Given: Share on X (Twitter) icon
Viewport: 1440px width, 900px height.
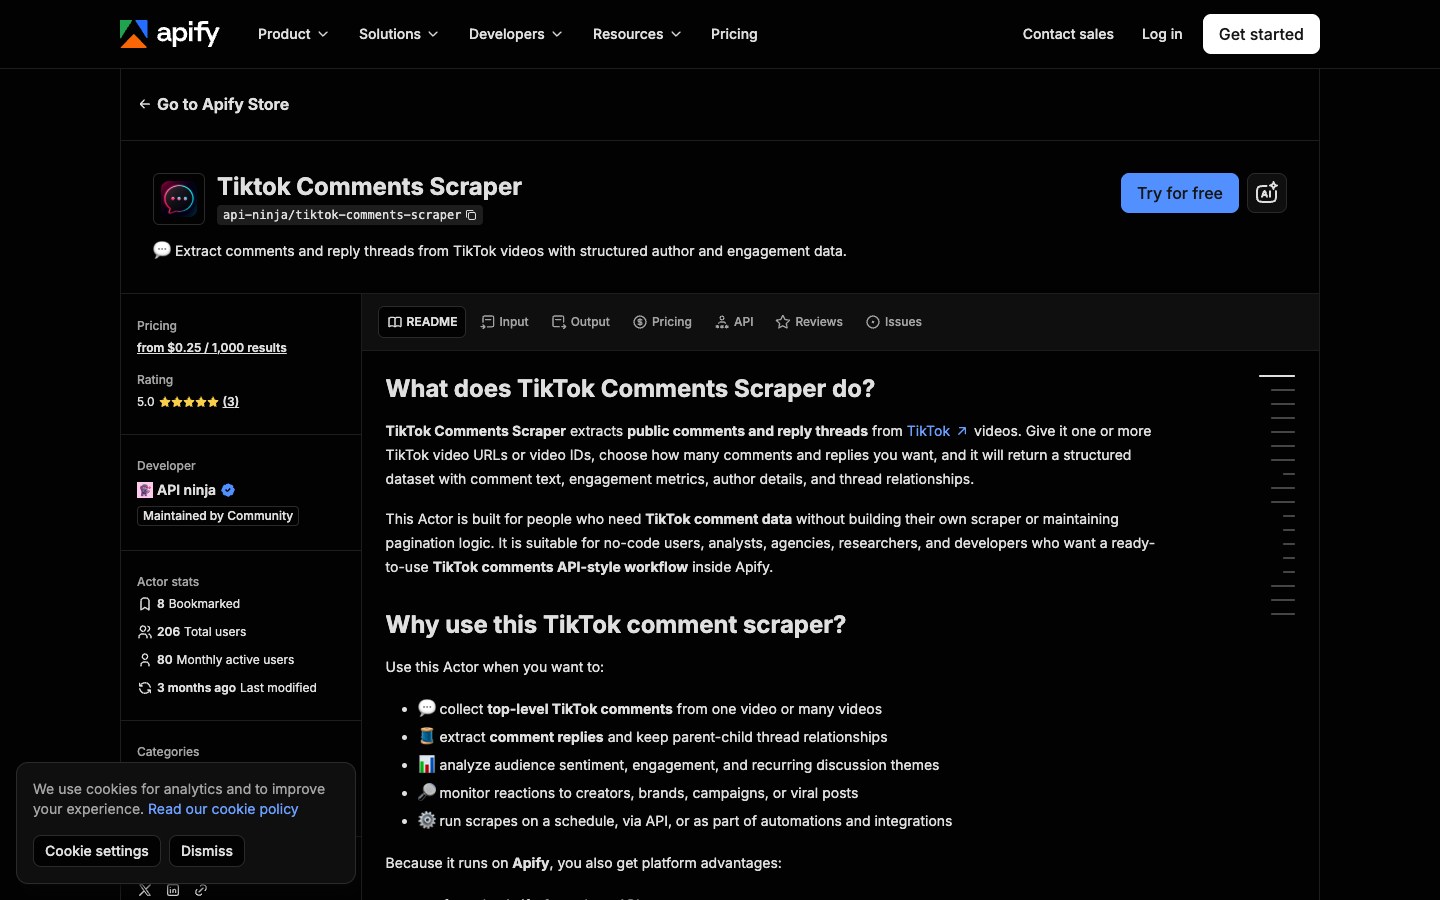Looking at the screenshot, I should coord(145,890).
